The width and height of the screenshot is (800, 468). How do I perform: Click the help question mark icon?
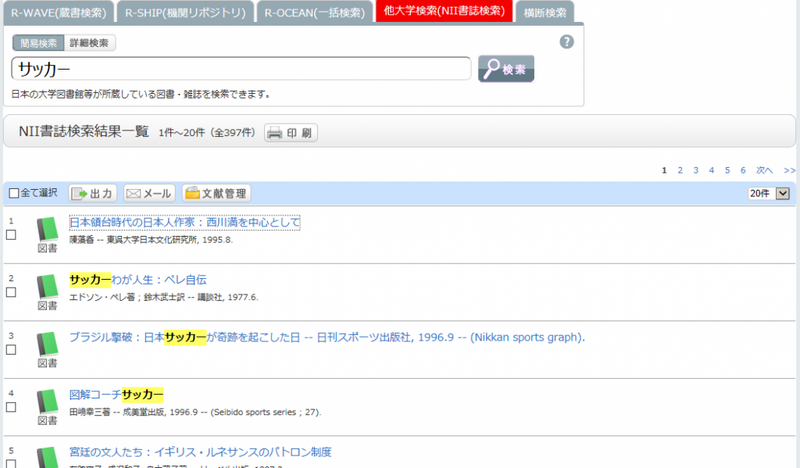[x=567, y=42]
